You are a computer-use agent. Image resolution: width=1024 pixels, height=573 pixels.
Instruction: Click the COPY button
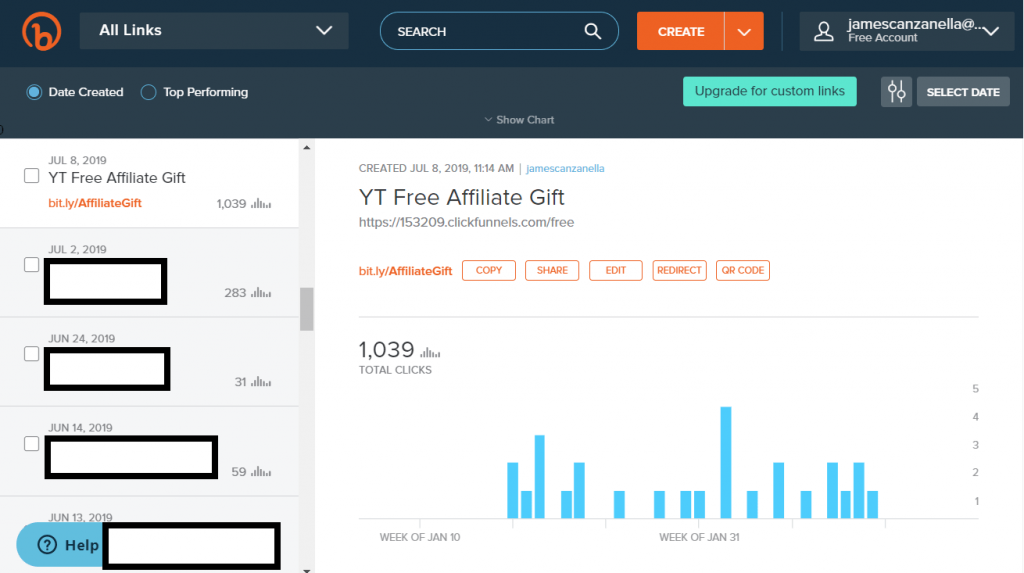[488, 270]
